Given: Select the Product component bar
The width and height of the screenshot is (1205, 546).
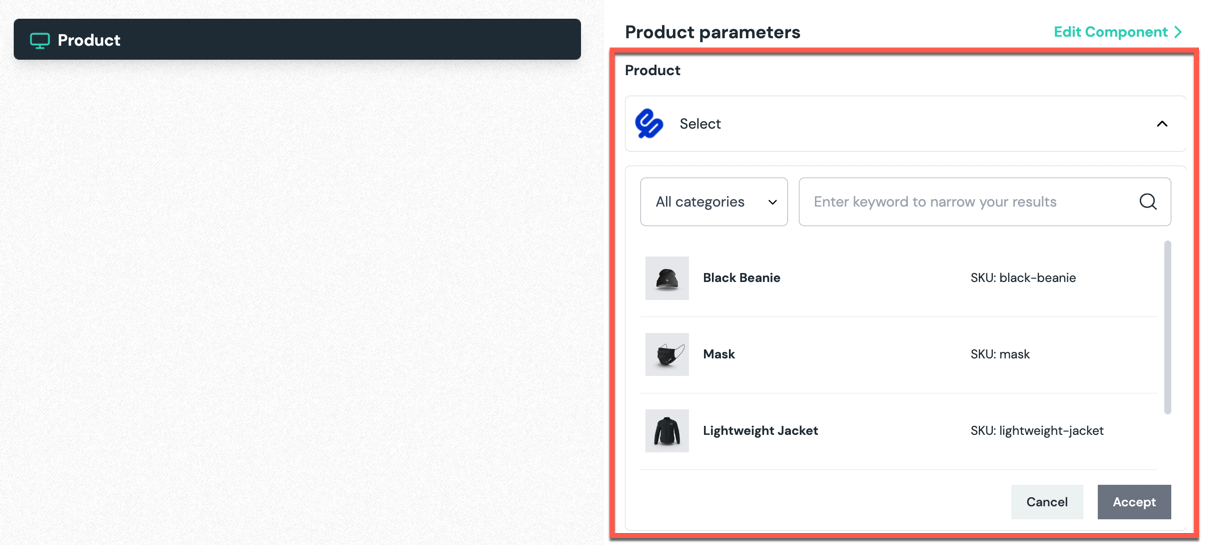Looking at the screenshot, I should point(297,40).
